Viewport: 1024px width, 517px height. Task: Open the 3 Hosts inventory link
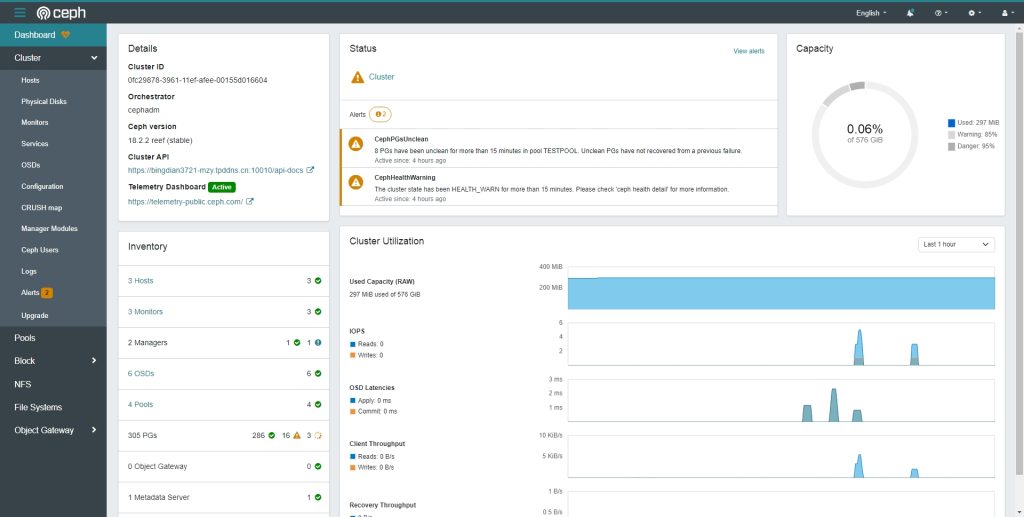click(140, 281)
